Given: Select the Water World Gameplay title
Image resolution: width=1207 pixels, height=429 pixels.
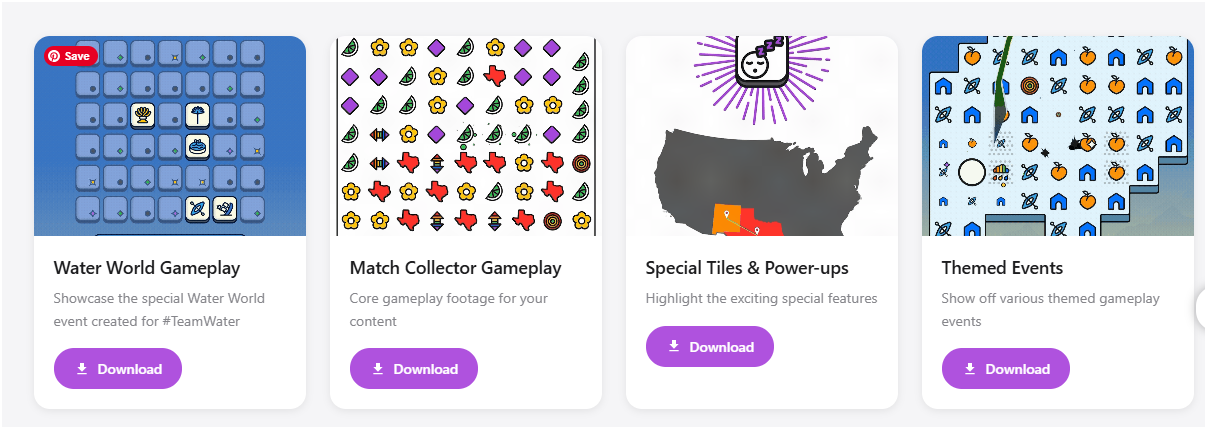Looking at the screenshot, I should click(x=147, y=268).
